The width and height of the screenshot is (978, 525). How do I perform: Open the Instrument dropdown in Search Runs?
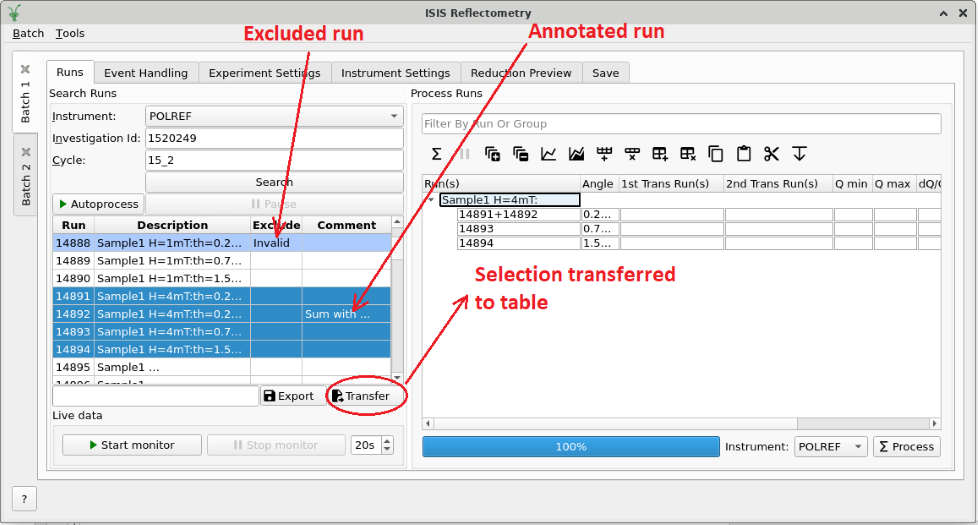pos(273,116)
